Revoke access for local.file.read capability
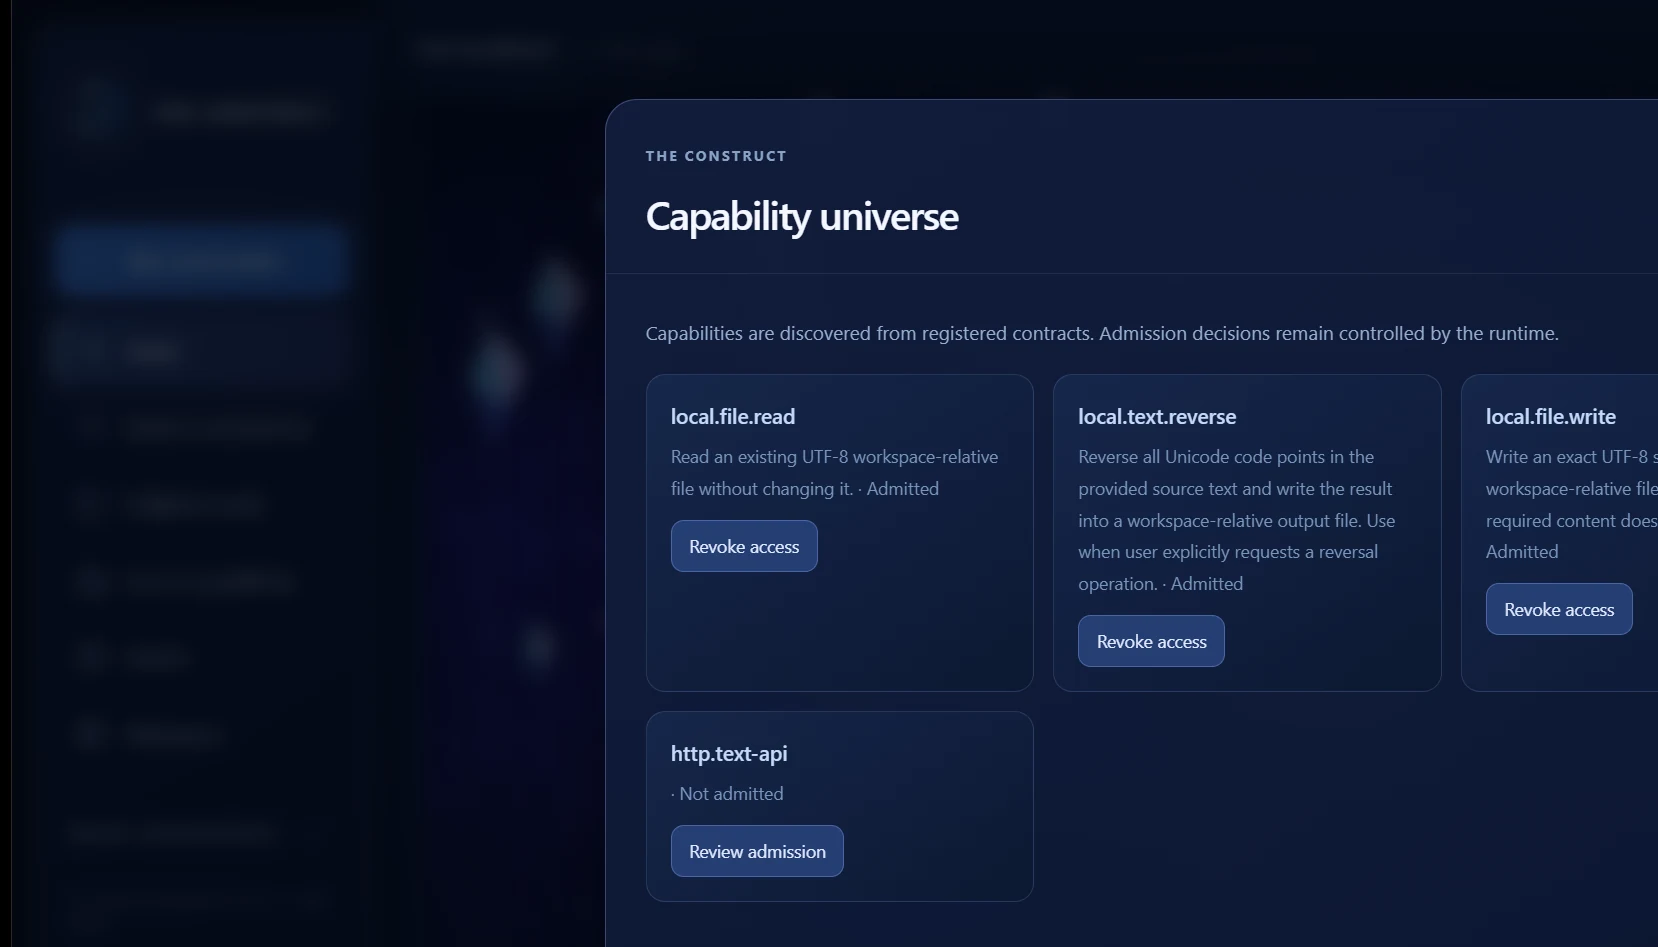The width and height of the screenshot is (1658, 947). (x=744, y=546)
